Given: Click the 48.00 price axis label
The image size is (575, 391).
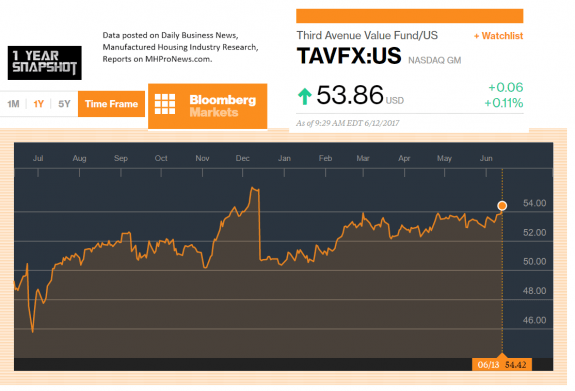Looking at the screenshot, I should pyautogui.click(x=534, y=291).
